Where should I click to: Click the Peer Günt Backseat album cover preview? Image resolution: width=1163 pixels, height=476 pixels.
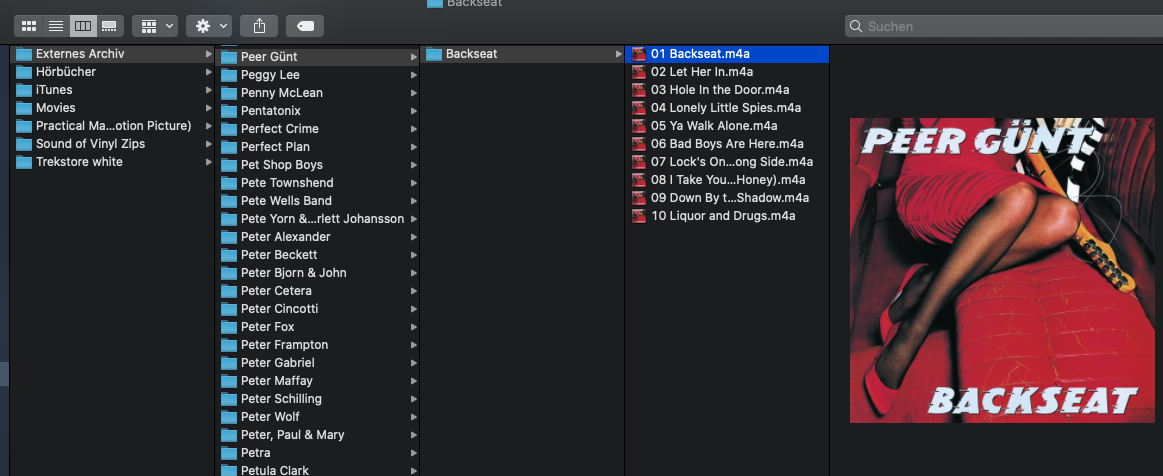tap(1002, 271)
